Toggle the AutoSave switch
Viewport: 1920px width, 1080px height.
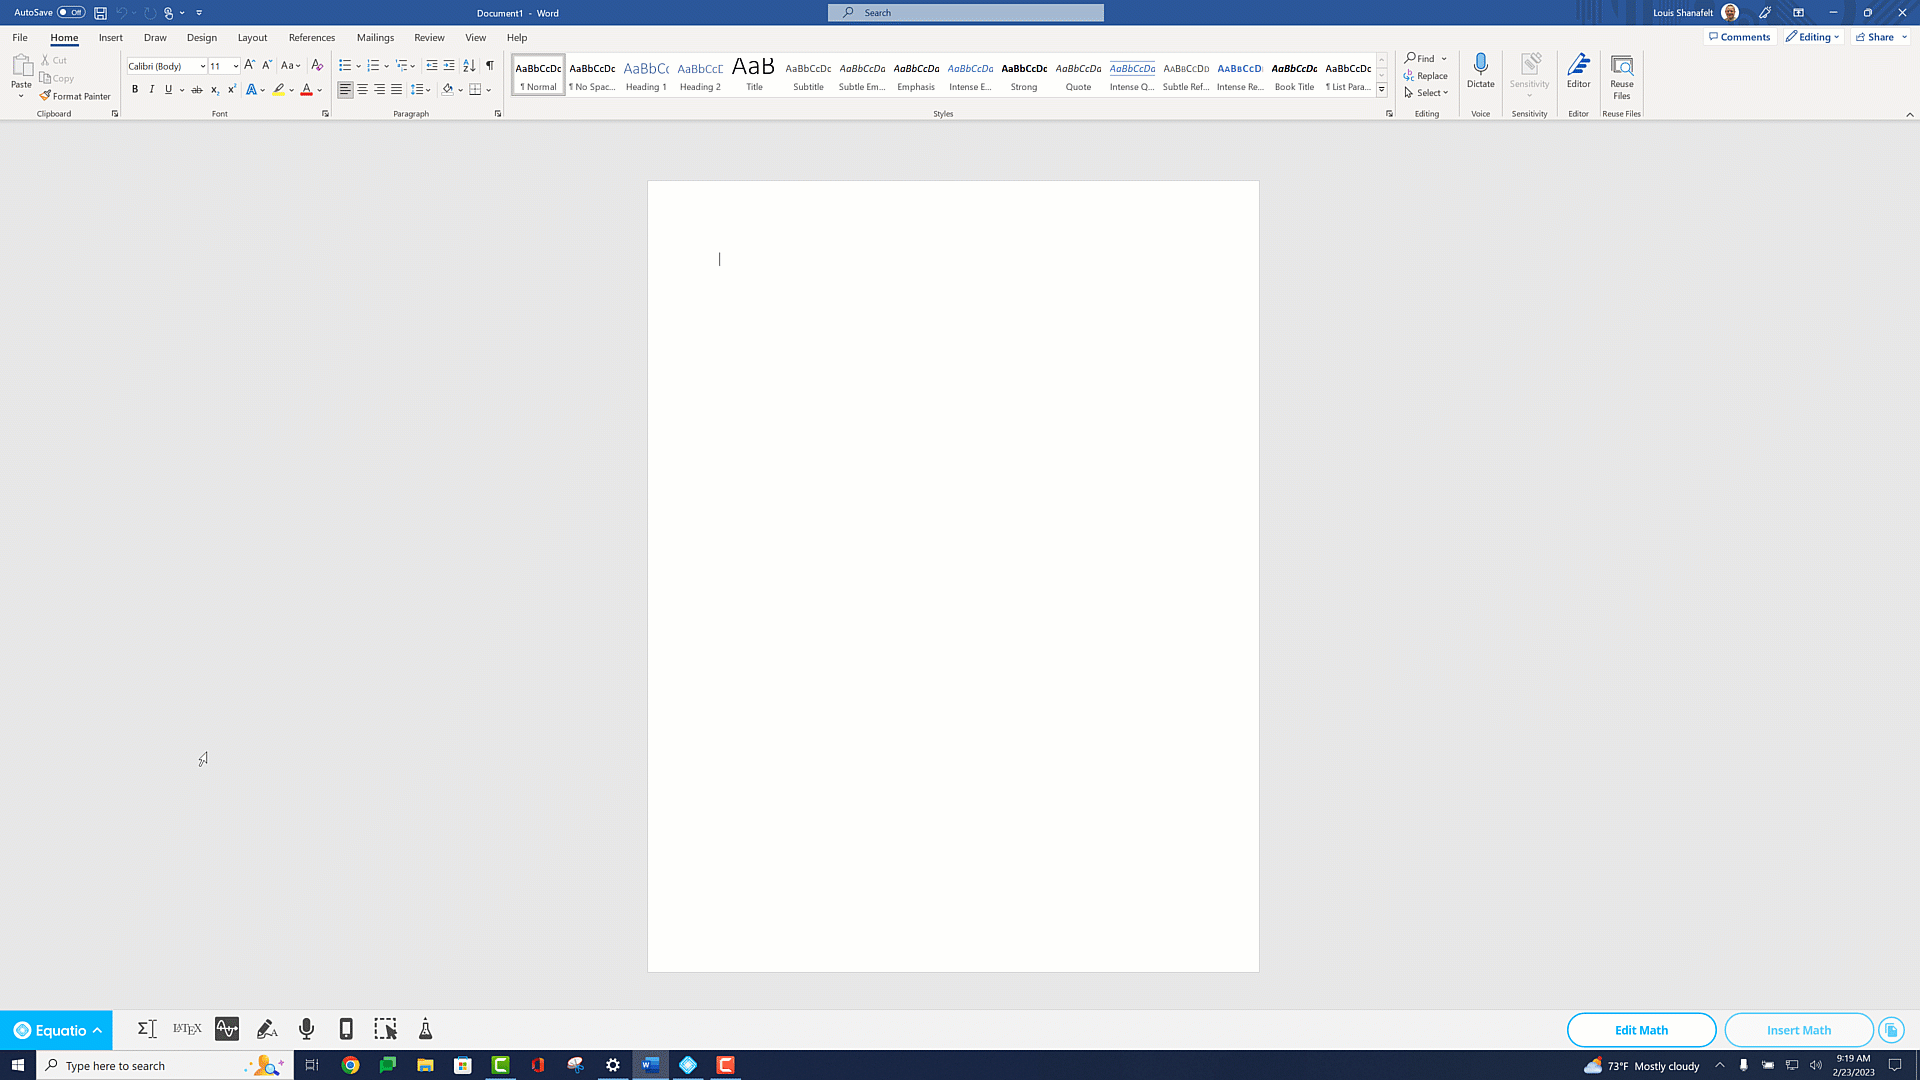pyautogui.click(x=70, y=13)
